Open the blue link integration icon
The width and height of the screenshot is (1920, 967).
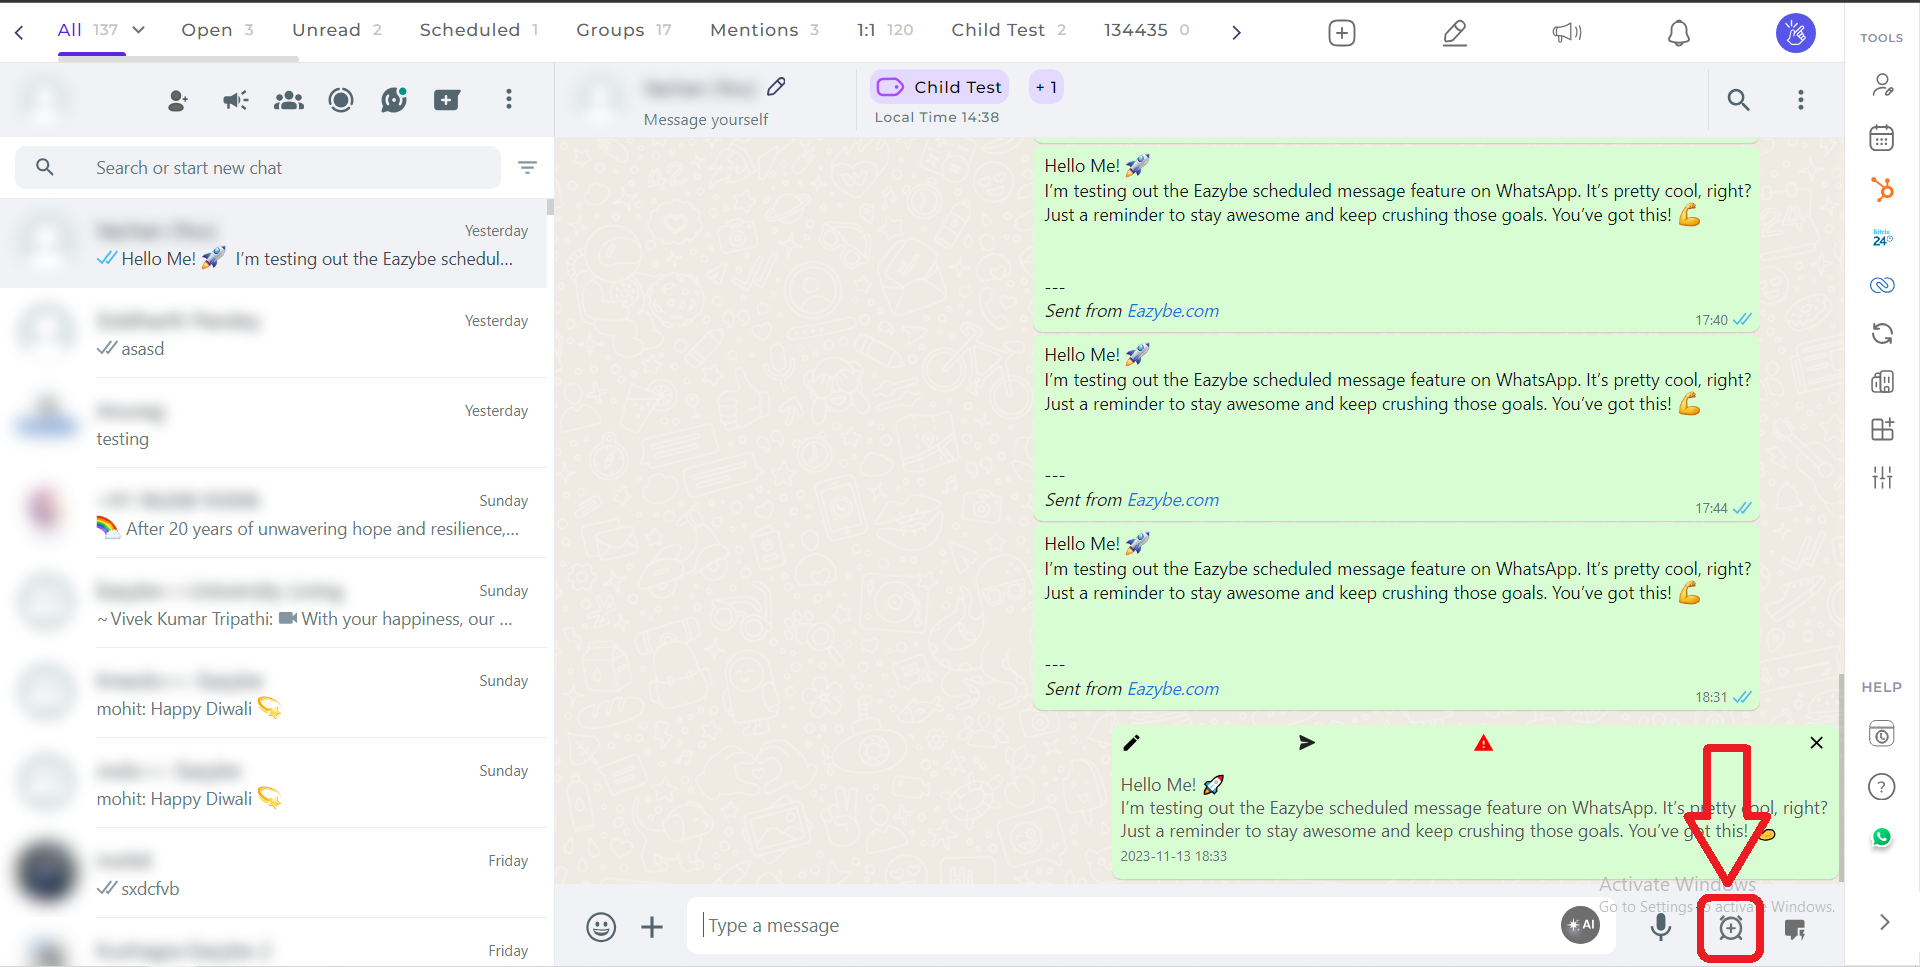pyautogui.click(x=1882, y=285)
